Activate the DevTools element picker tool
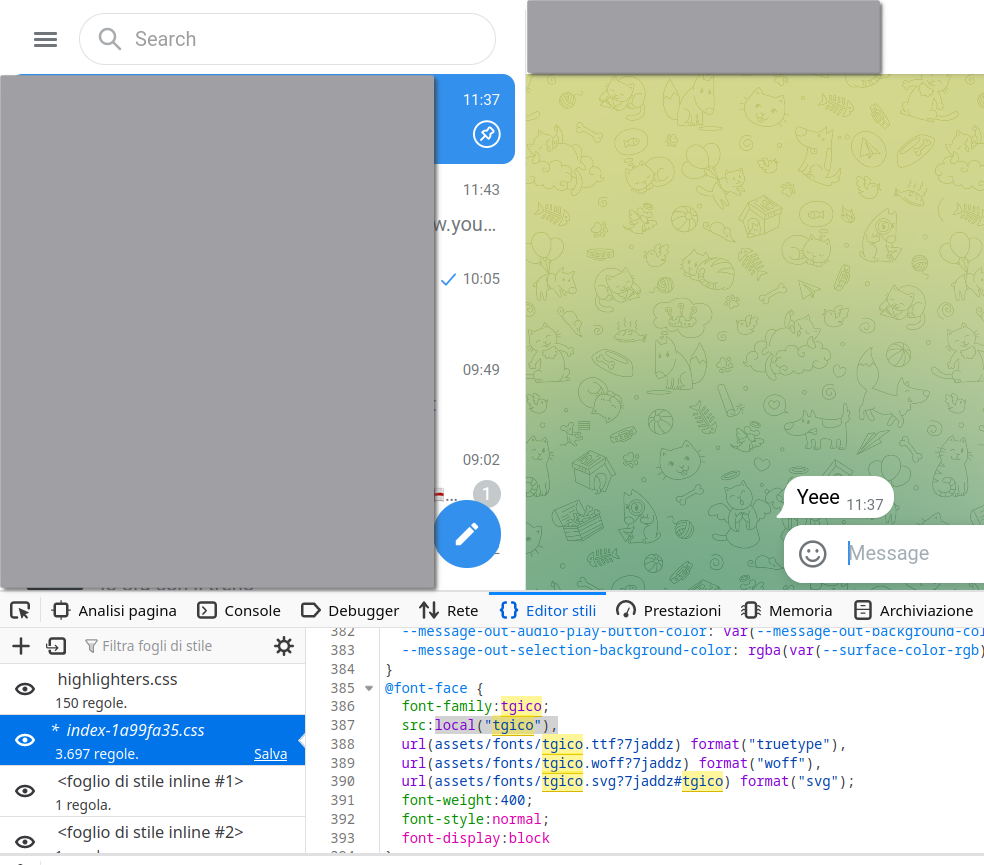The width and height of the screenshot is (984, 865). pyautogui.click(x=19, y=609)
